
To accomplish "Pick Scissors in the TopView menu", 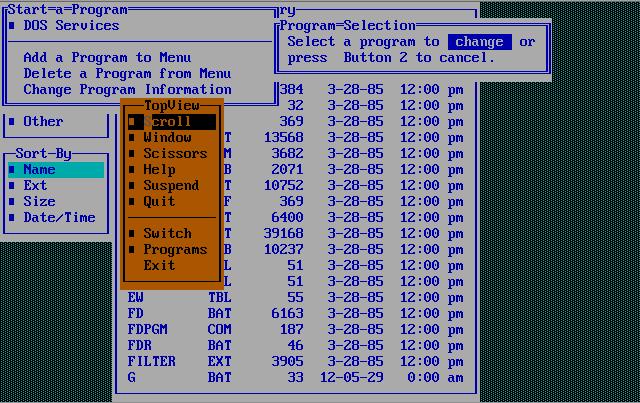I will (x=175, y=154).
